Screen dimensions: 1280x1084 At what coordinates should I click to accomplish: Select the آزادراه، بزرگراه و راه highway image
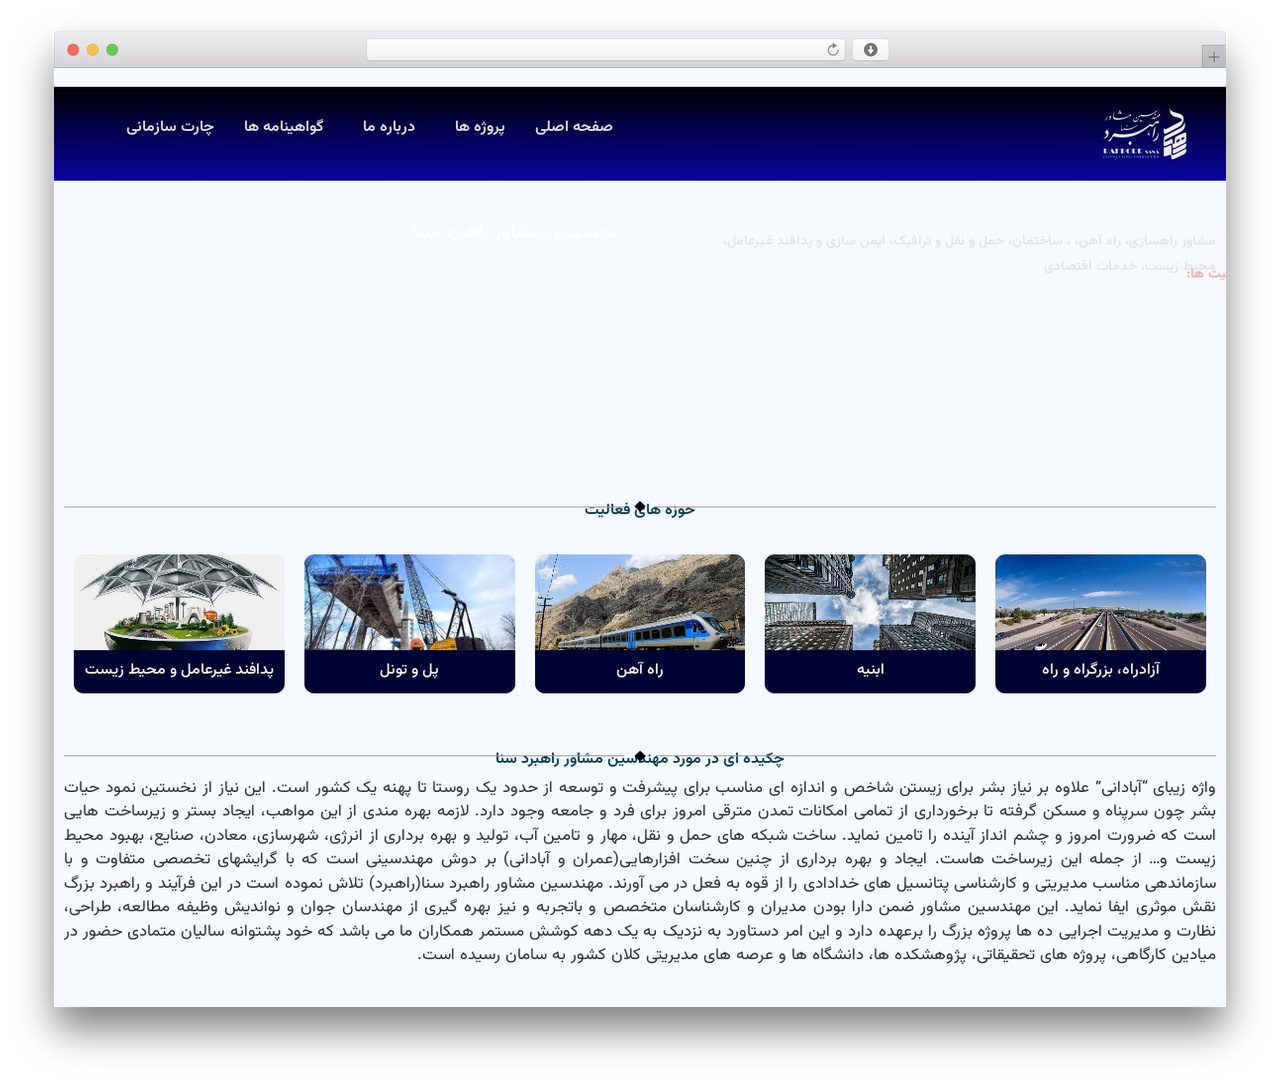click(1100, 603)
